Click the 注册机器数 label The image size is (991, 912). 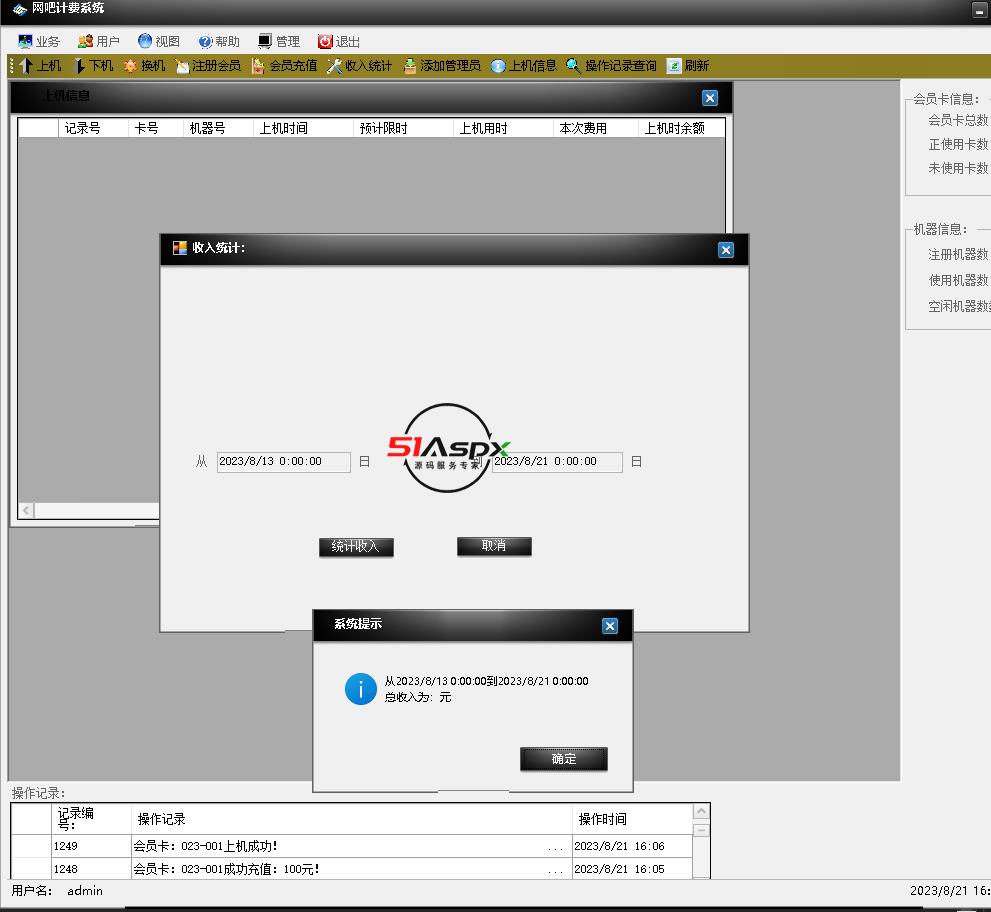[958, 254]
